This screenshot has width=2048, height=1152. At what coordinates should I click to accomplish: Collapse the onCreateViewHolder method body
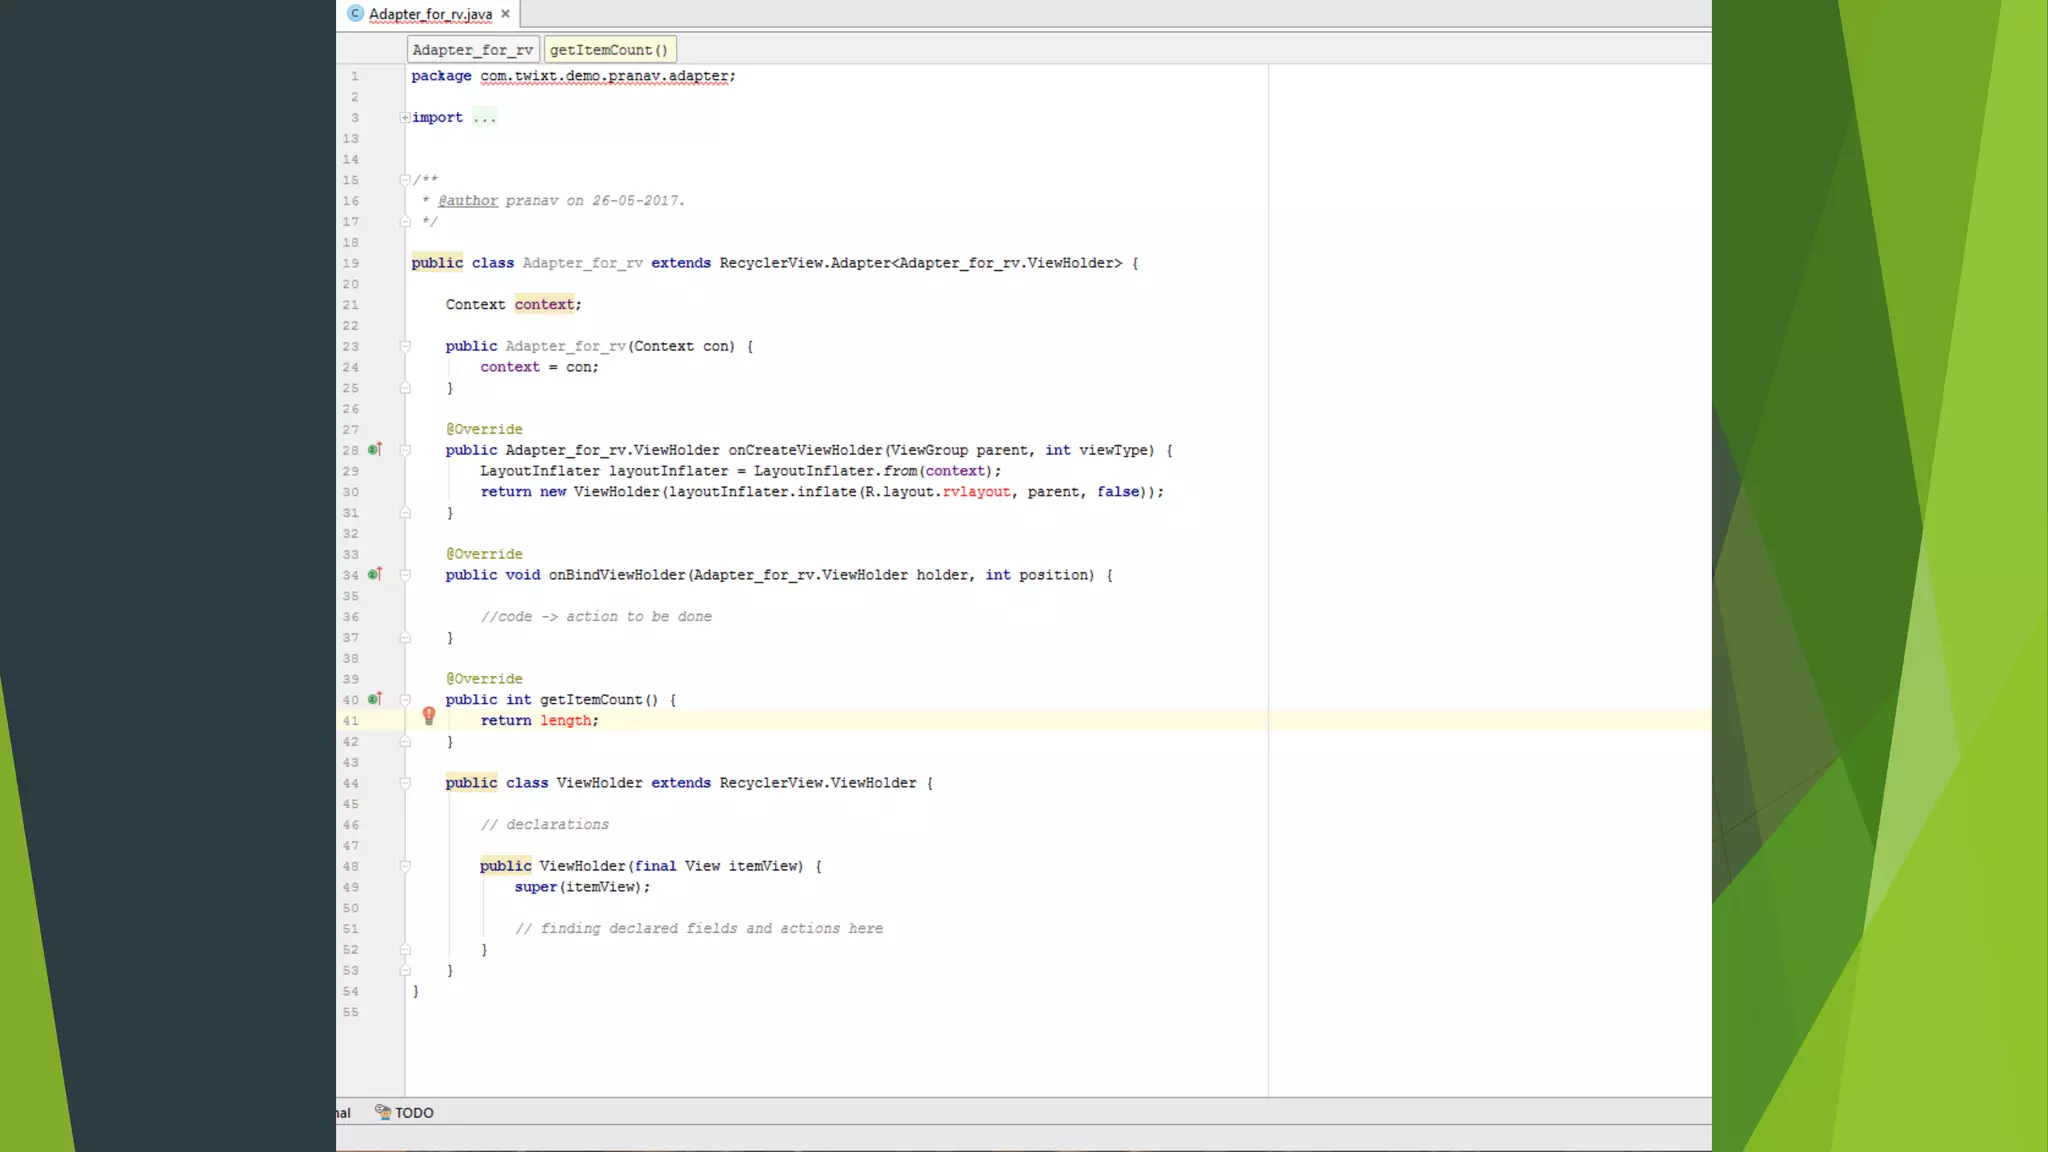[405, 450]
